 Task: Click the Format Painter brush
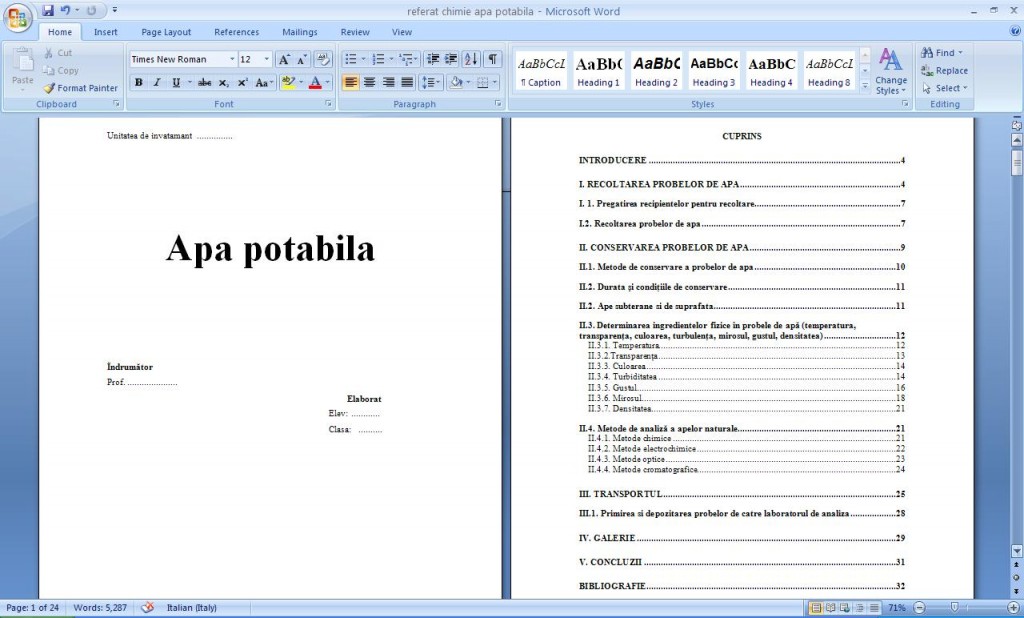50,88
